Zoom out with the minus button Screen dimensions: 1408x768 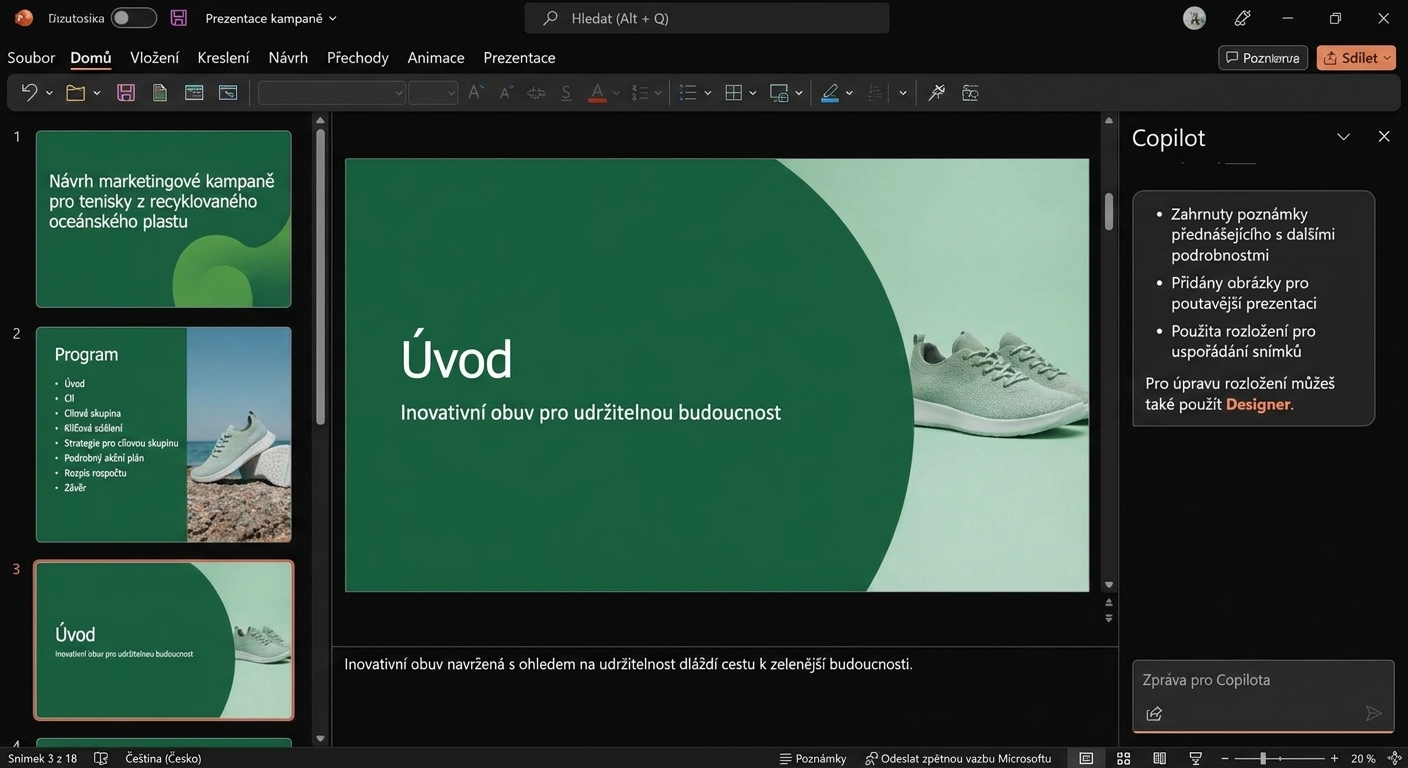1226,759
